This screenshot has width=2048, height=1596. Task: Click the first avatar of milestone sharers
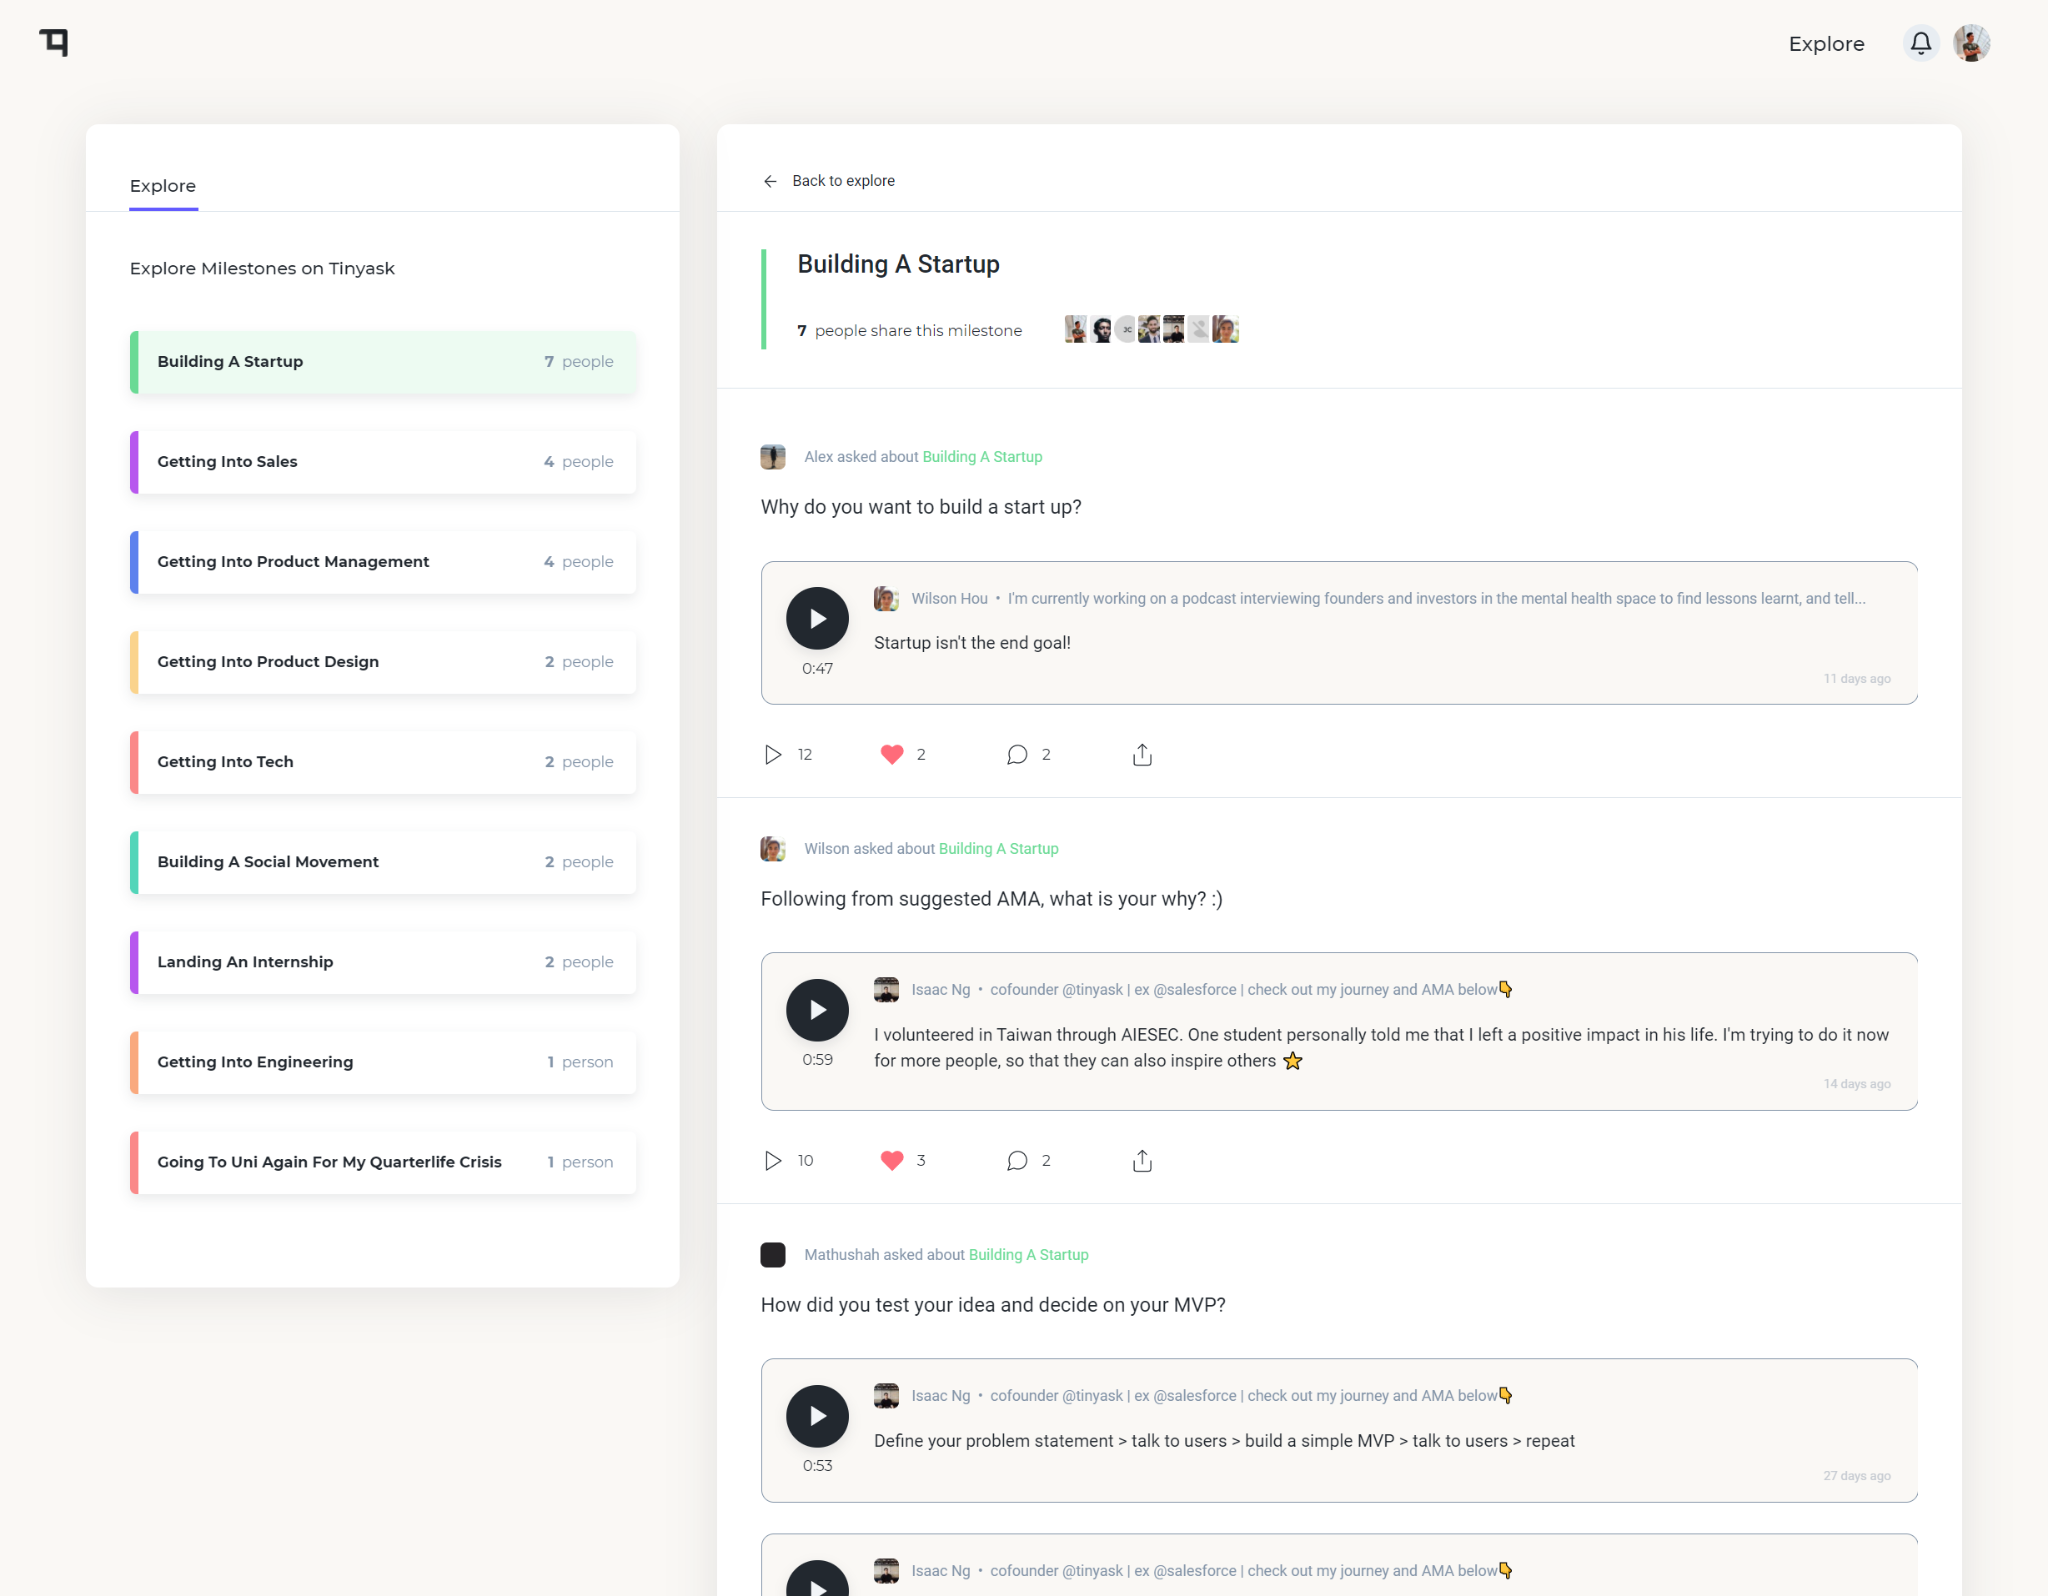[x=1076, y=330]
